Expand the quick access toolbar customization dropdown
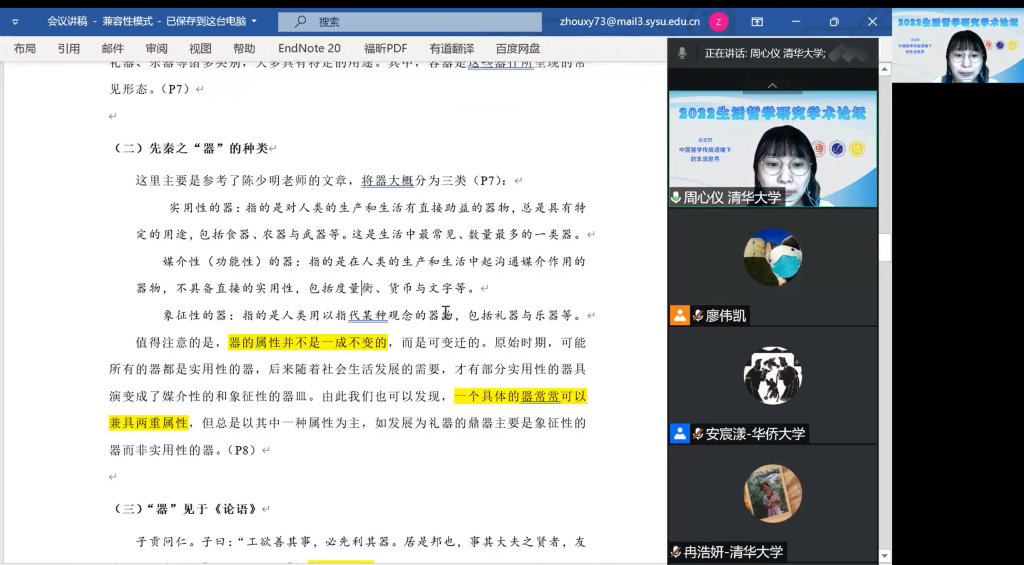Screen dimensions: 1024x565 click(x=15, y=21)
